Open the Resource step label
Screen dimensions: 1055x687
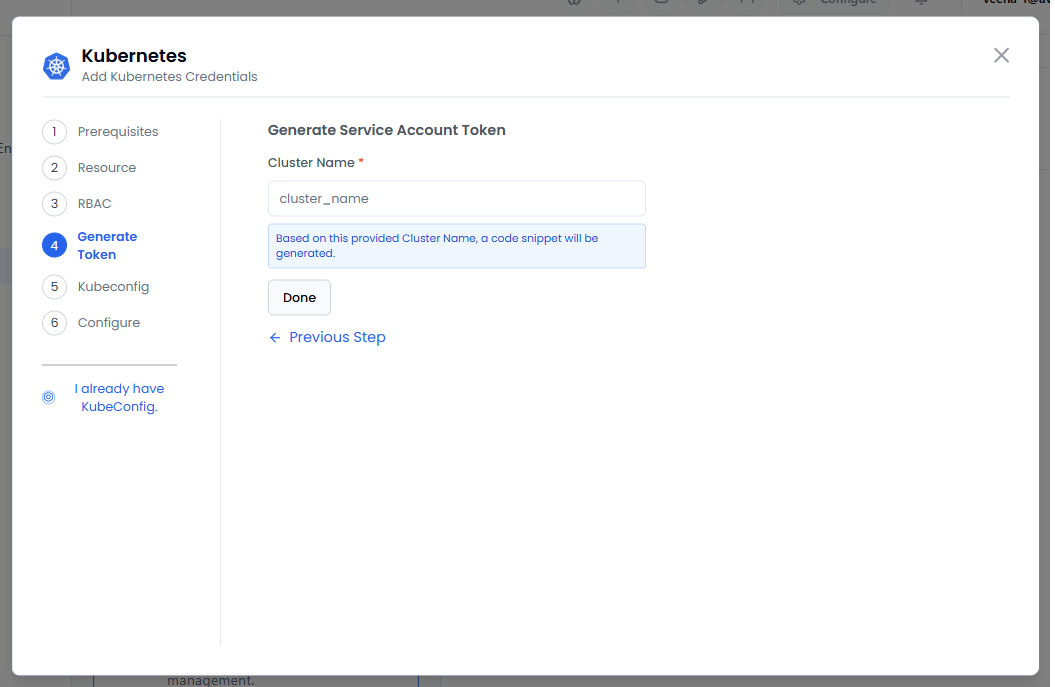(x=107, y=168)
